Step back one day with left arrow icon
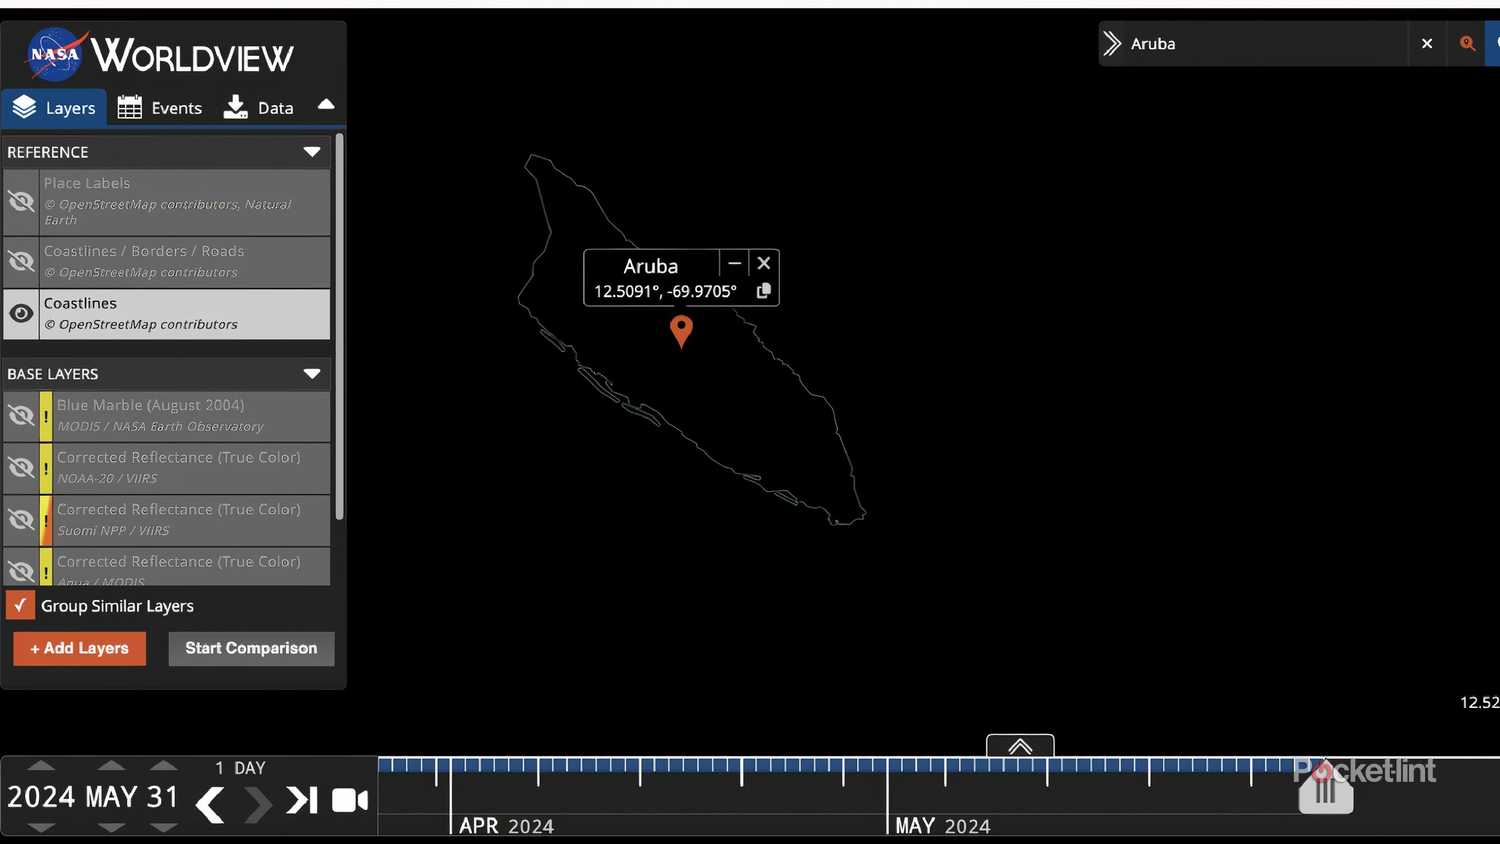The width and height of the screenshot is (1500, 844). pyautogui.click(x=210, y=801)
